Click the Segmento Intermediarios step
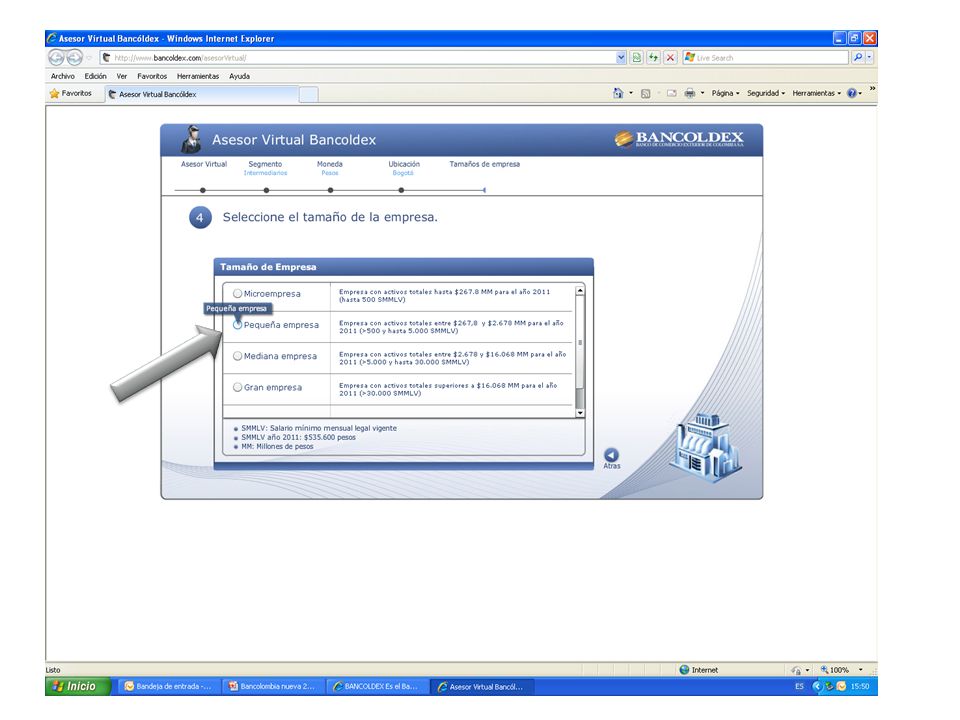The height and width of the screenshot is (720, 960). click(265, 168)
